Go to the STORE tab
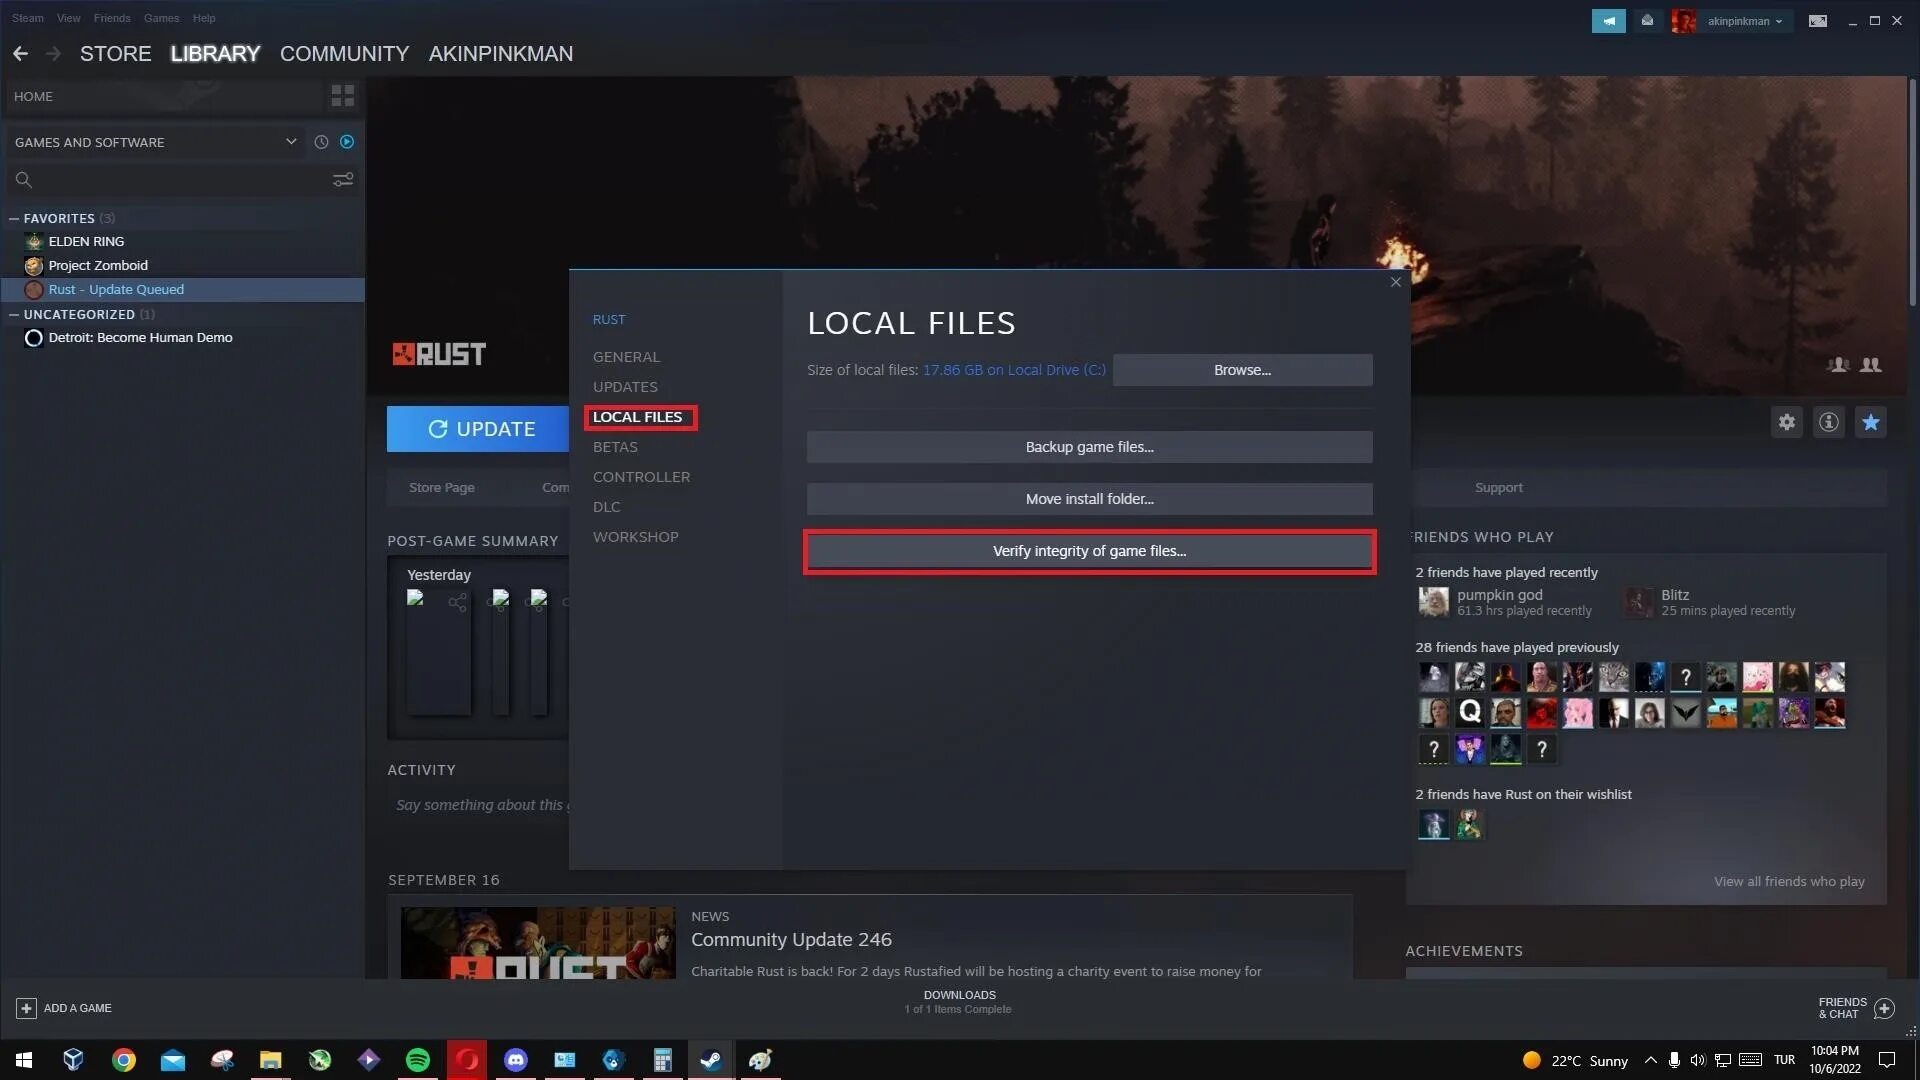This screenshot has width=1920, height=1080. coord(116,54)
